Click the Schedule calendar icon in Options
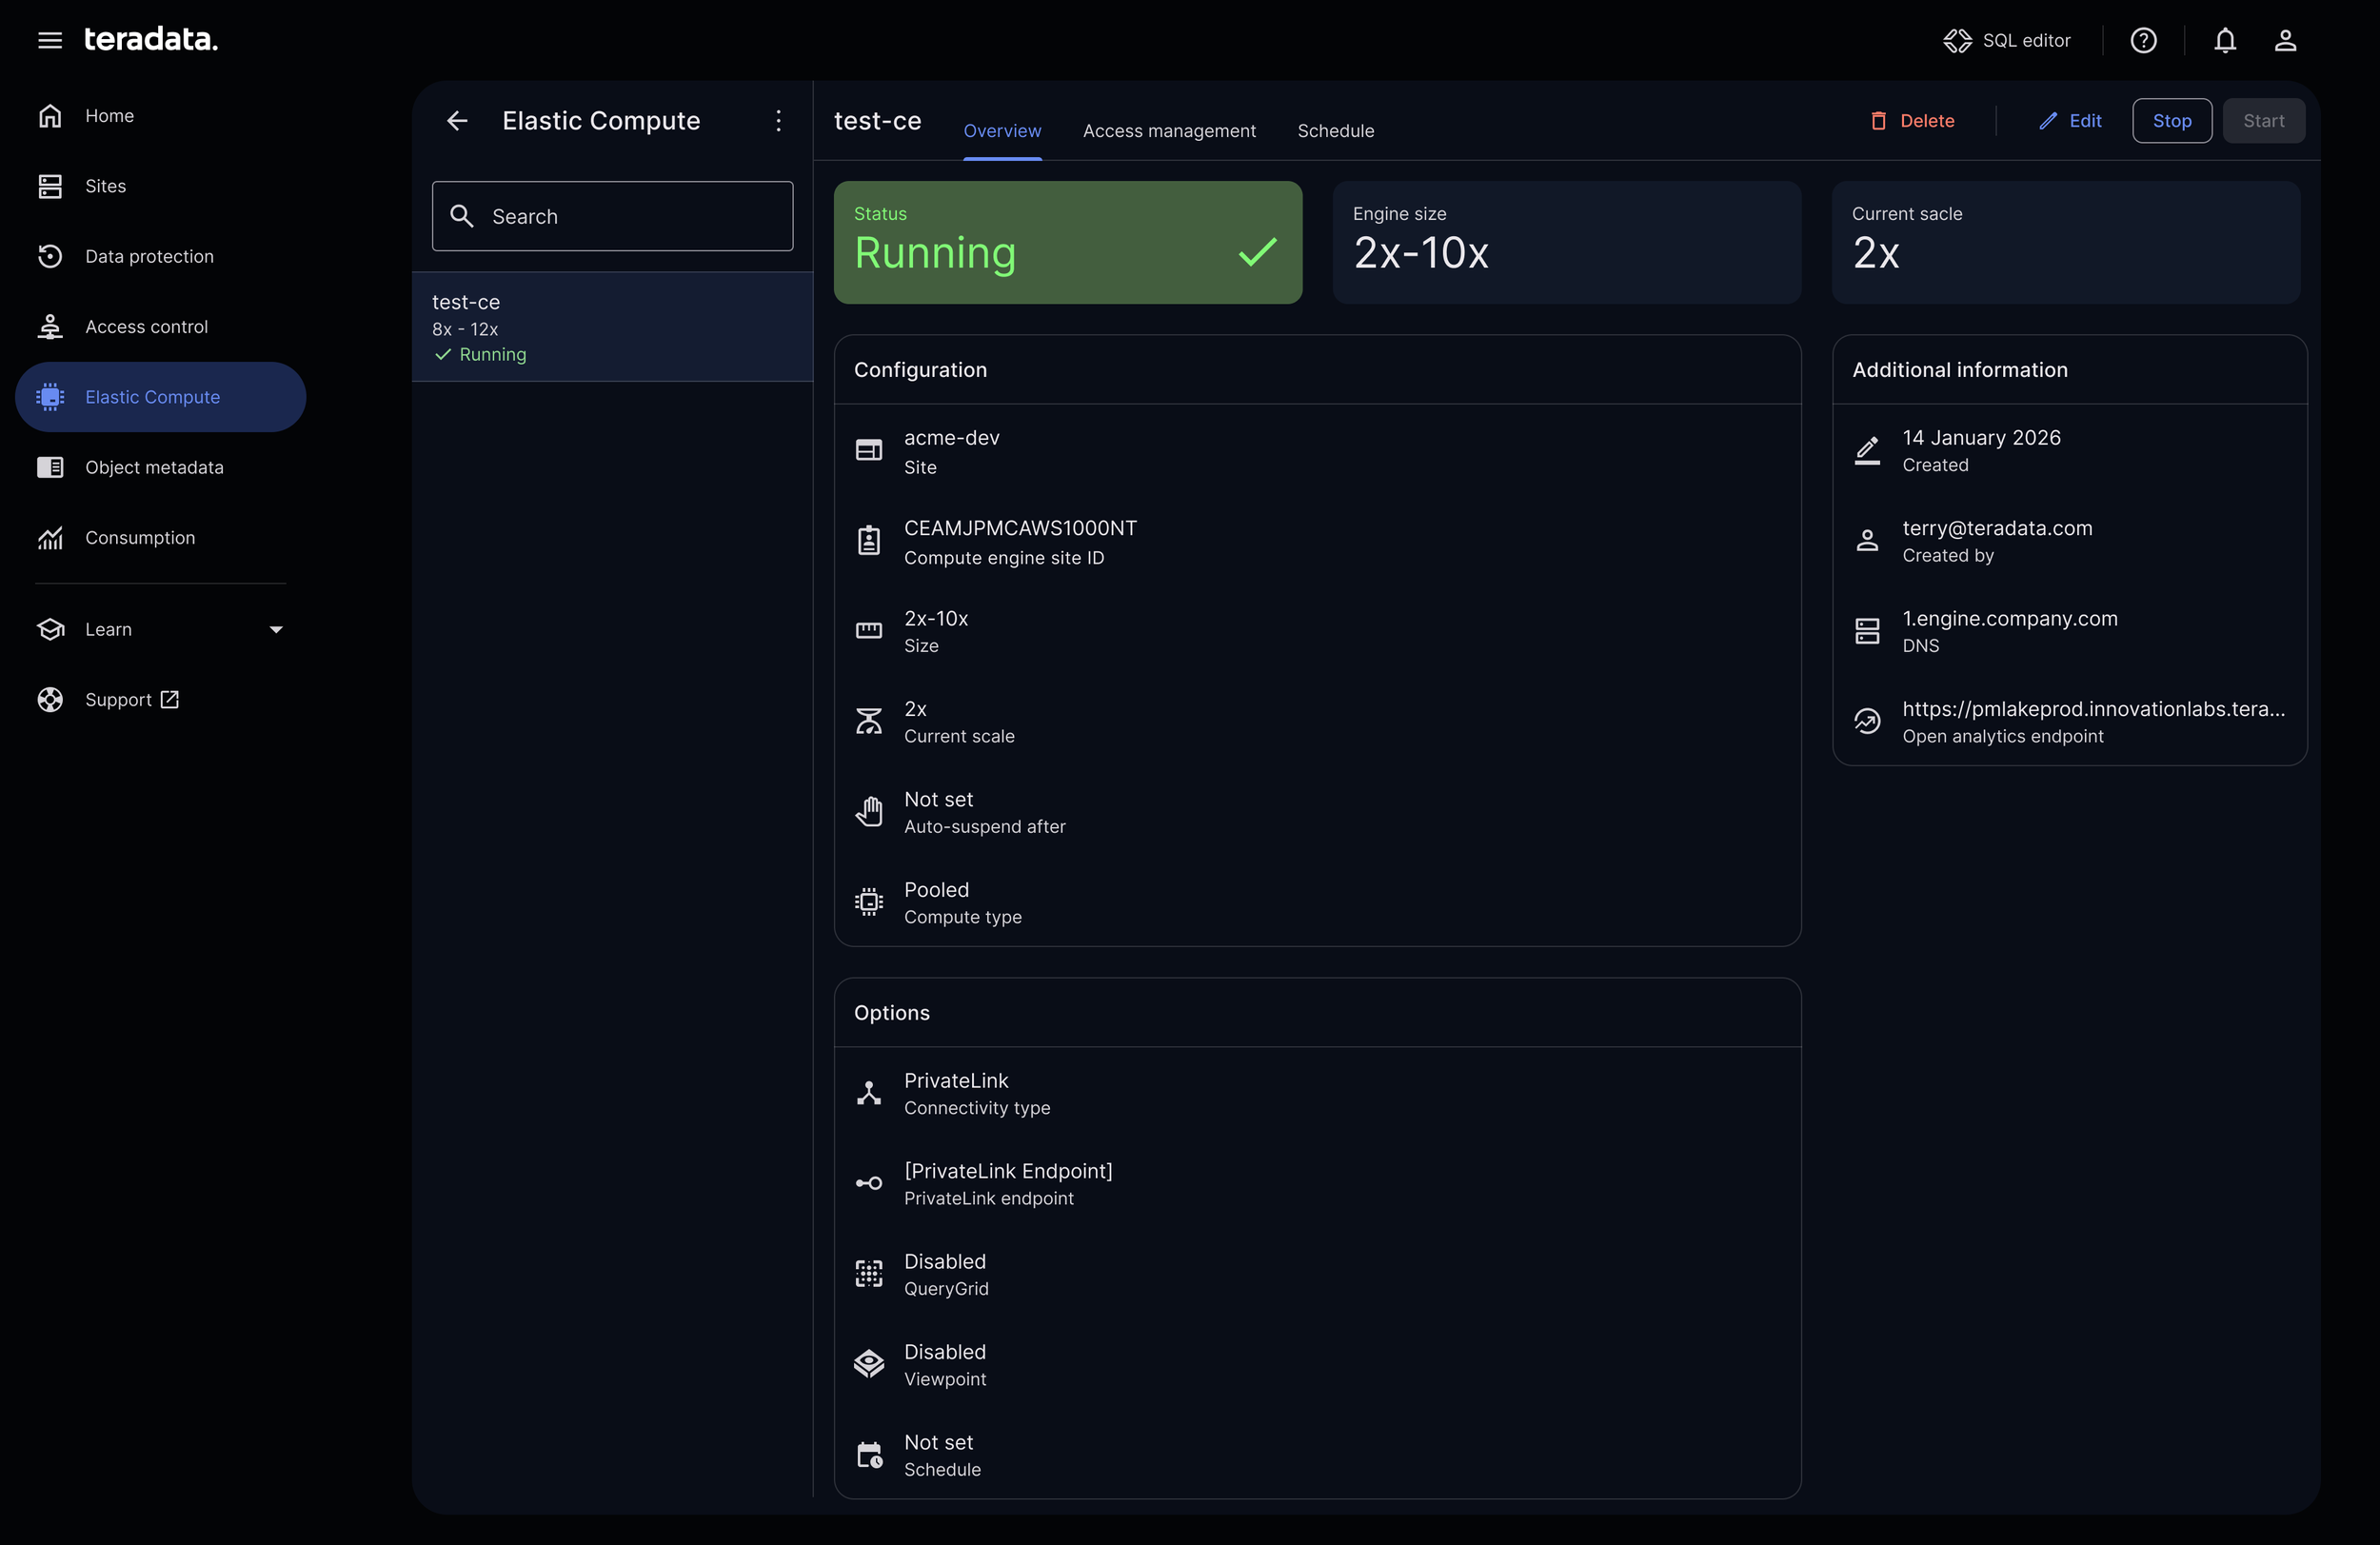 pyautogui.click(x=870, y=1455)
